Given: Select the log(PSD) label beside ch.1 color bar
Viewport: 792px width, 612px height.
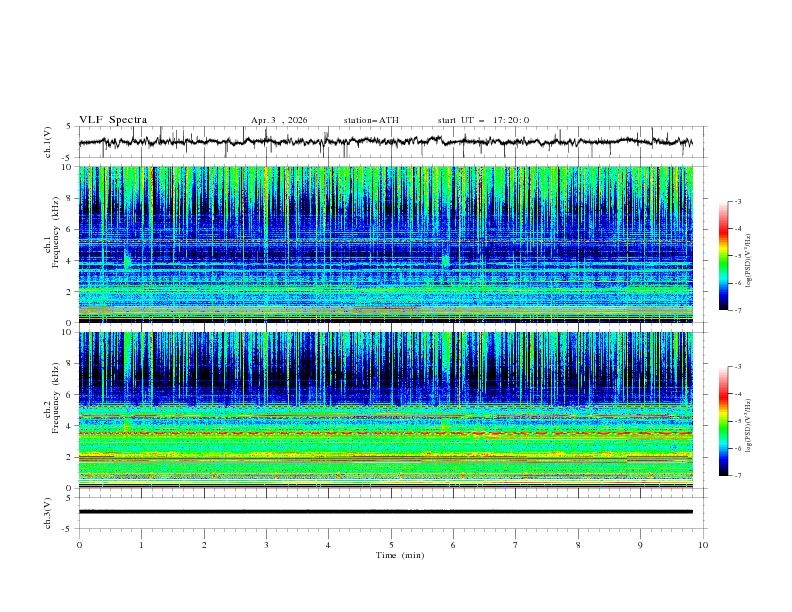Looking at the screenshot, I should [749, 261].
